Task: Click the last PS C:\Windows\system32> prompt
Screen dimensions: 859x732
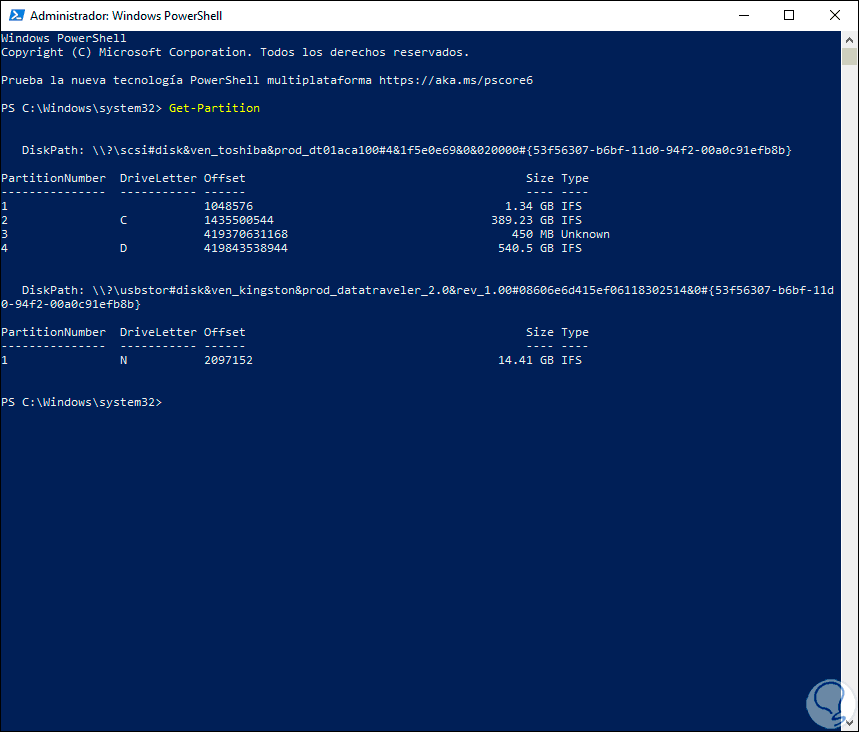Action: click(82, 402)
